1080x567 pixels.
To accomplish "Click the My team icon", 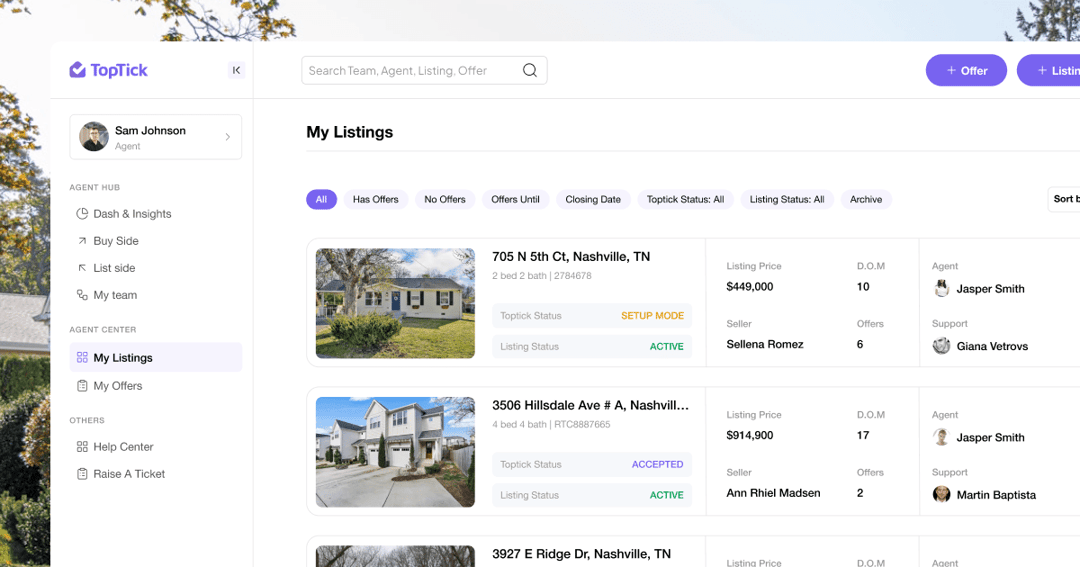I will pos(82,295).
